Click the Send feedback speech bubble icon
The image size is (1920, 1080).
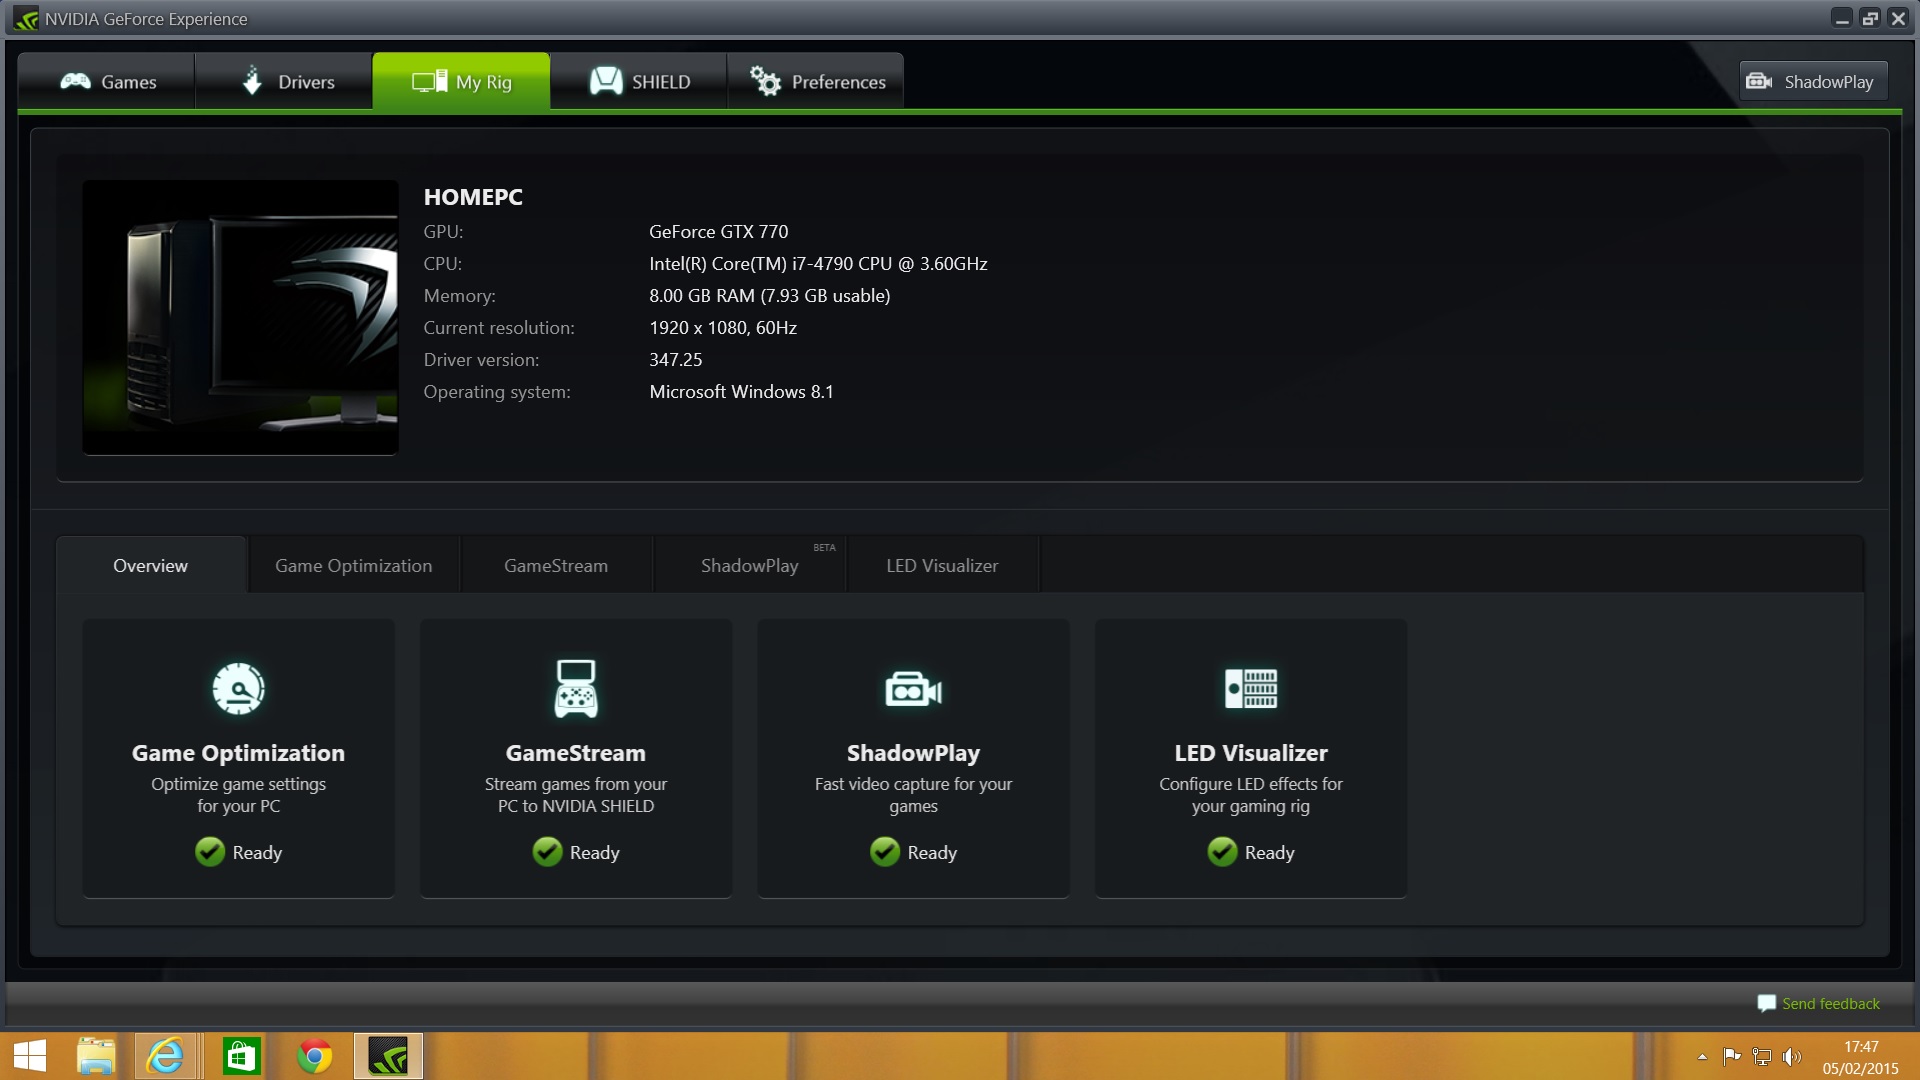click(x=1766, y=1003)
